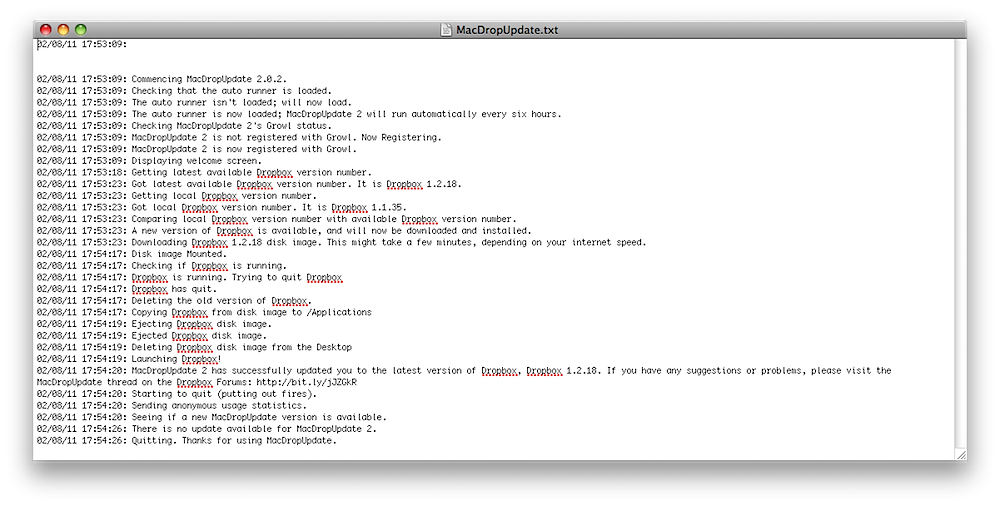Click the line 'Checking that the auto runner is loaded.'
The height and width of the screenshot is (506, 1000).
[184, 91]
